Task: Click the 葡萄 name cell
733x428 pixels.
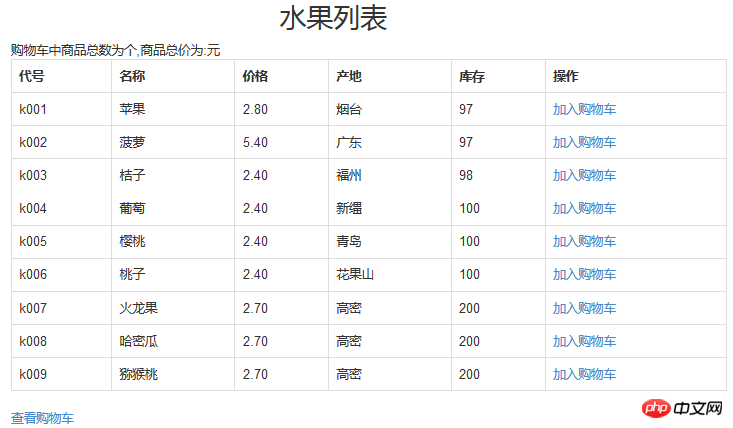Action: tap(132, 208)
